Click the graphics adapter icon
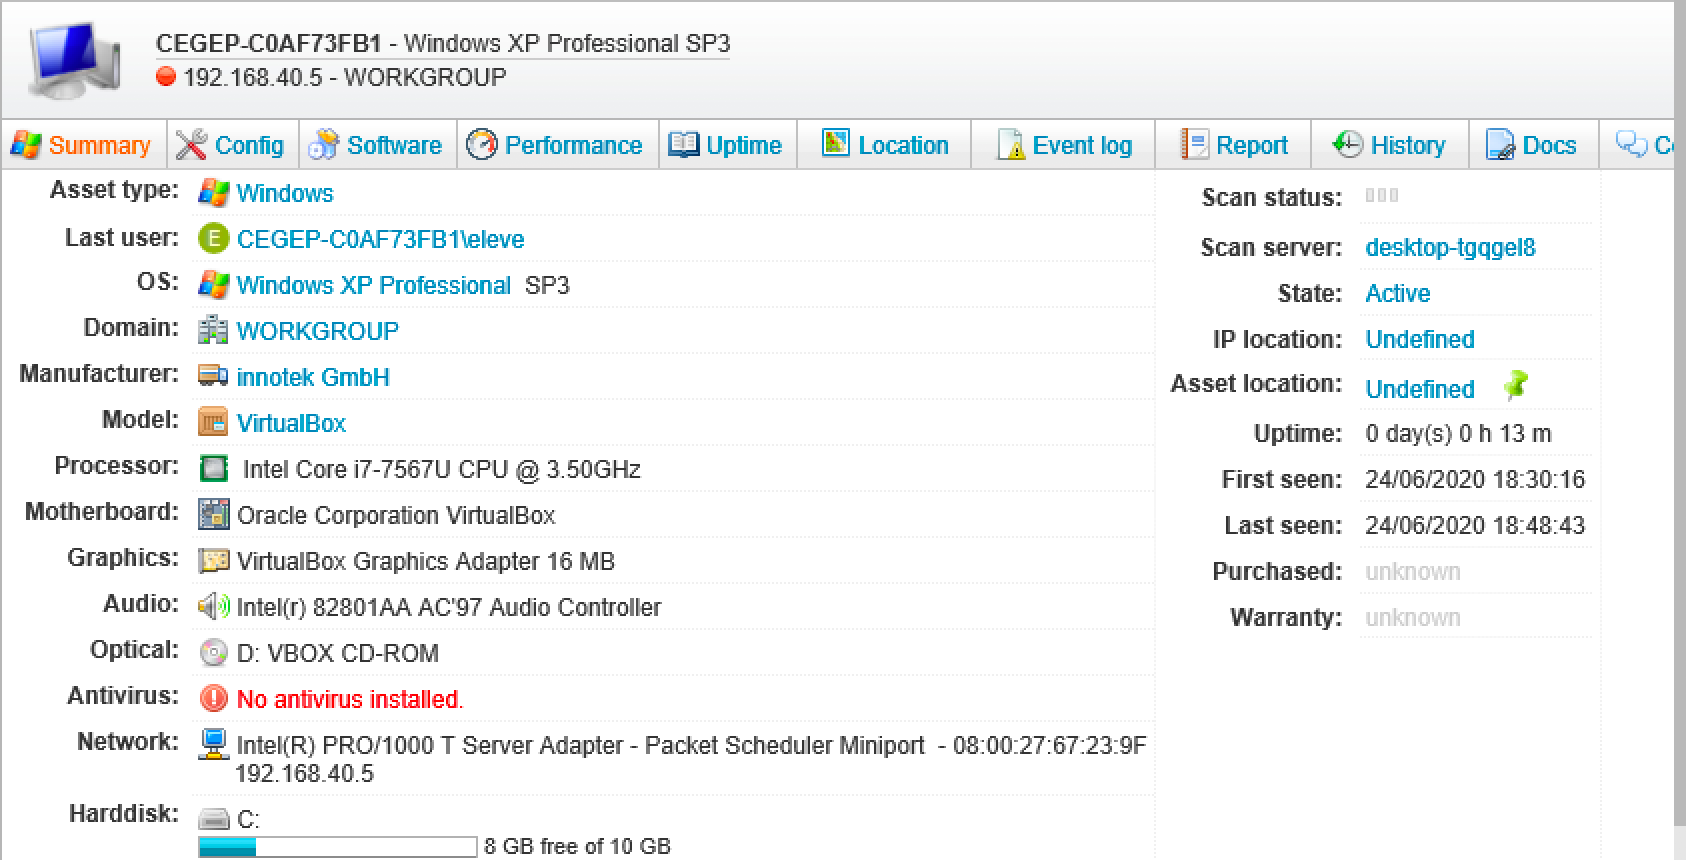 (x=213, y=560)
